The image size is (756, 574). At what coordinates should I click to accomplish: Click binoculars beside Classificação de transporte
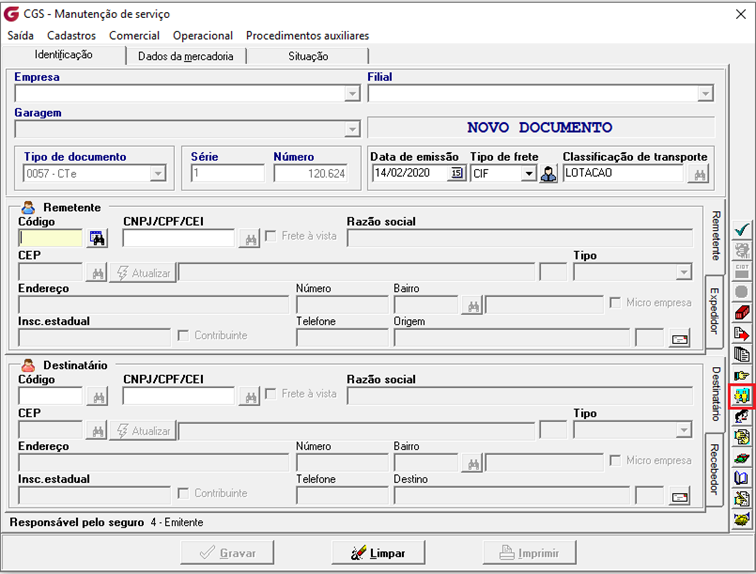pyautogui.click(x=699, y=174)
